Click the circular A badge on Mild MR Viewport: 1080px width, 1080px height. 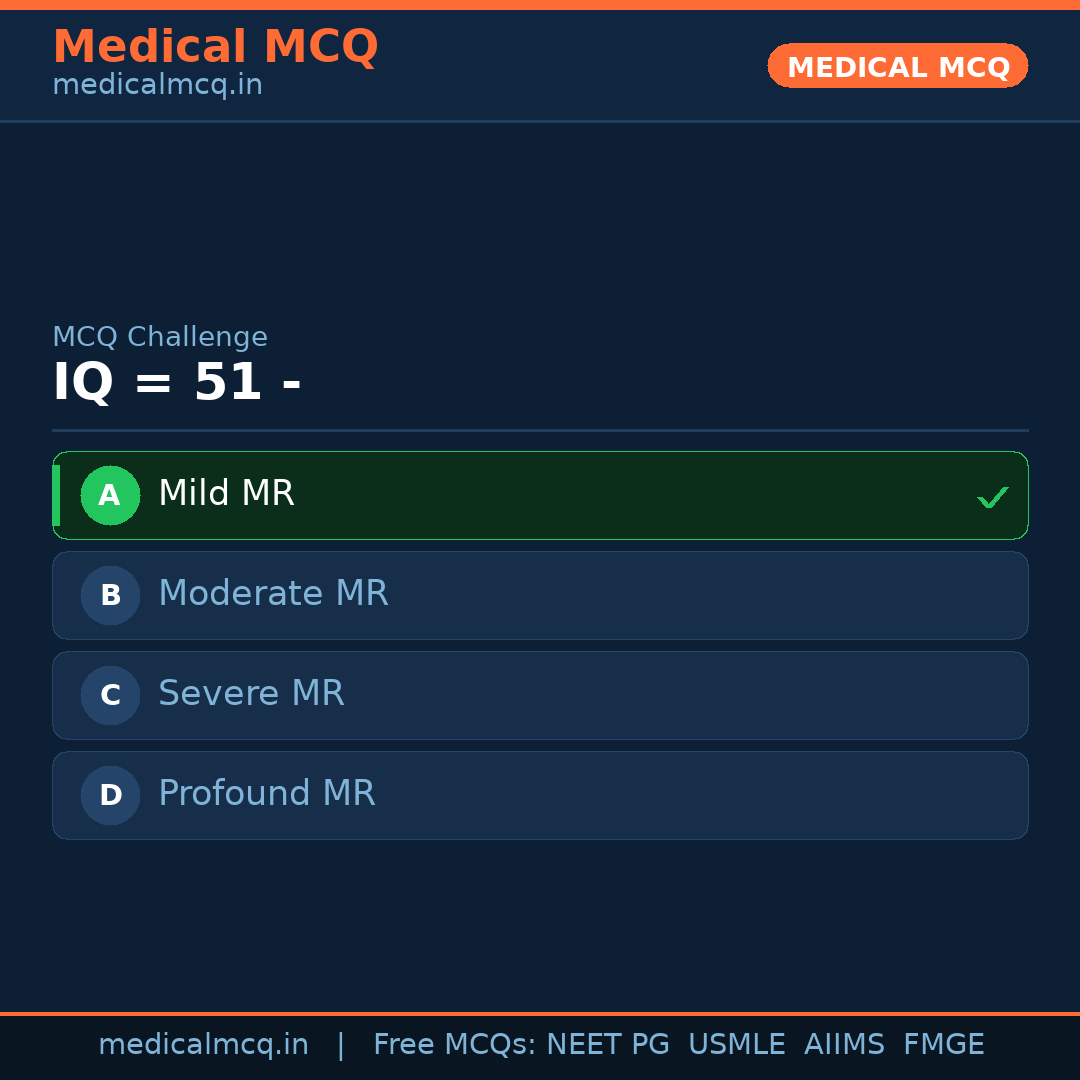(110, 495)
